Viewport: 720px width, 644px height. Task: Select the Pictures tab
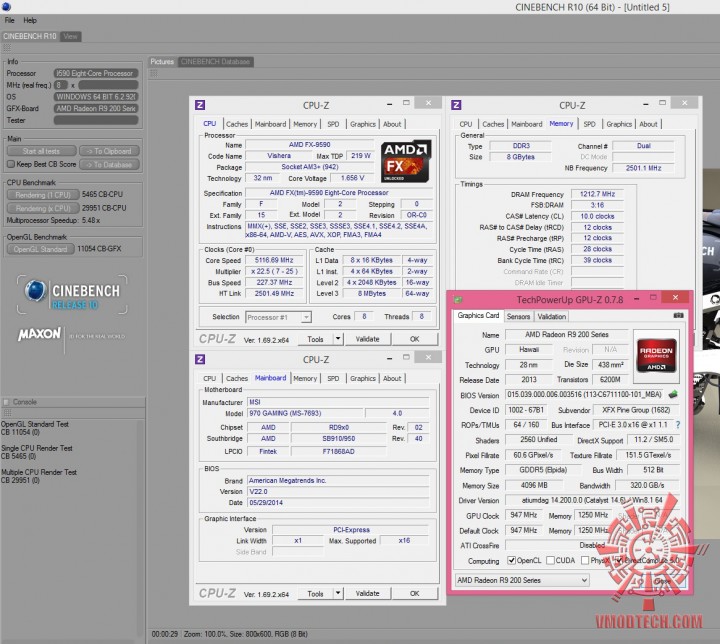(x=162, y=62)
